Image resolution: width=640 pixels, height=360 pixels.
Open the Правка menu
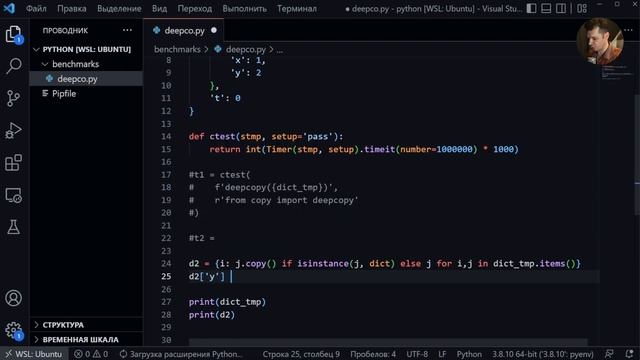[72, 9]
